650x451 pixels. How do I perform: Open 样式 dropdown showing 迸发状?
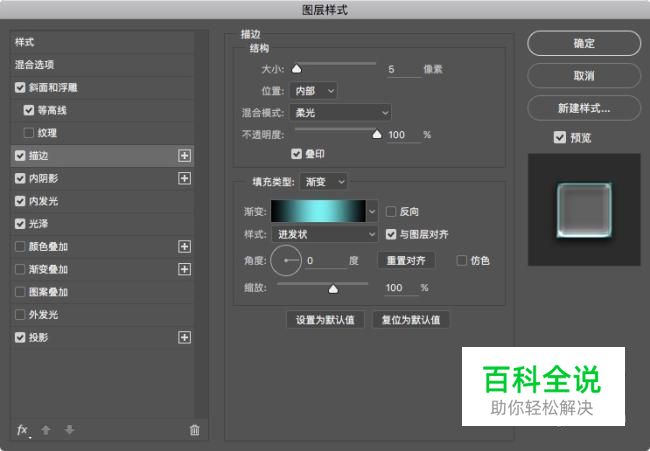tap(324, 234)
